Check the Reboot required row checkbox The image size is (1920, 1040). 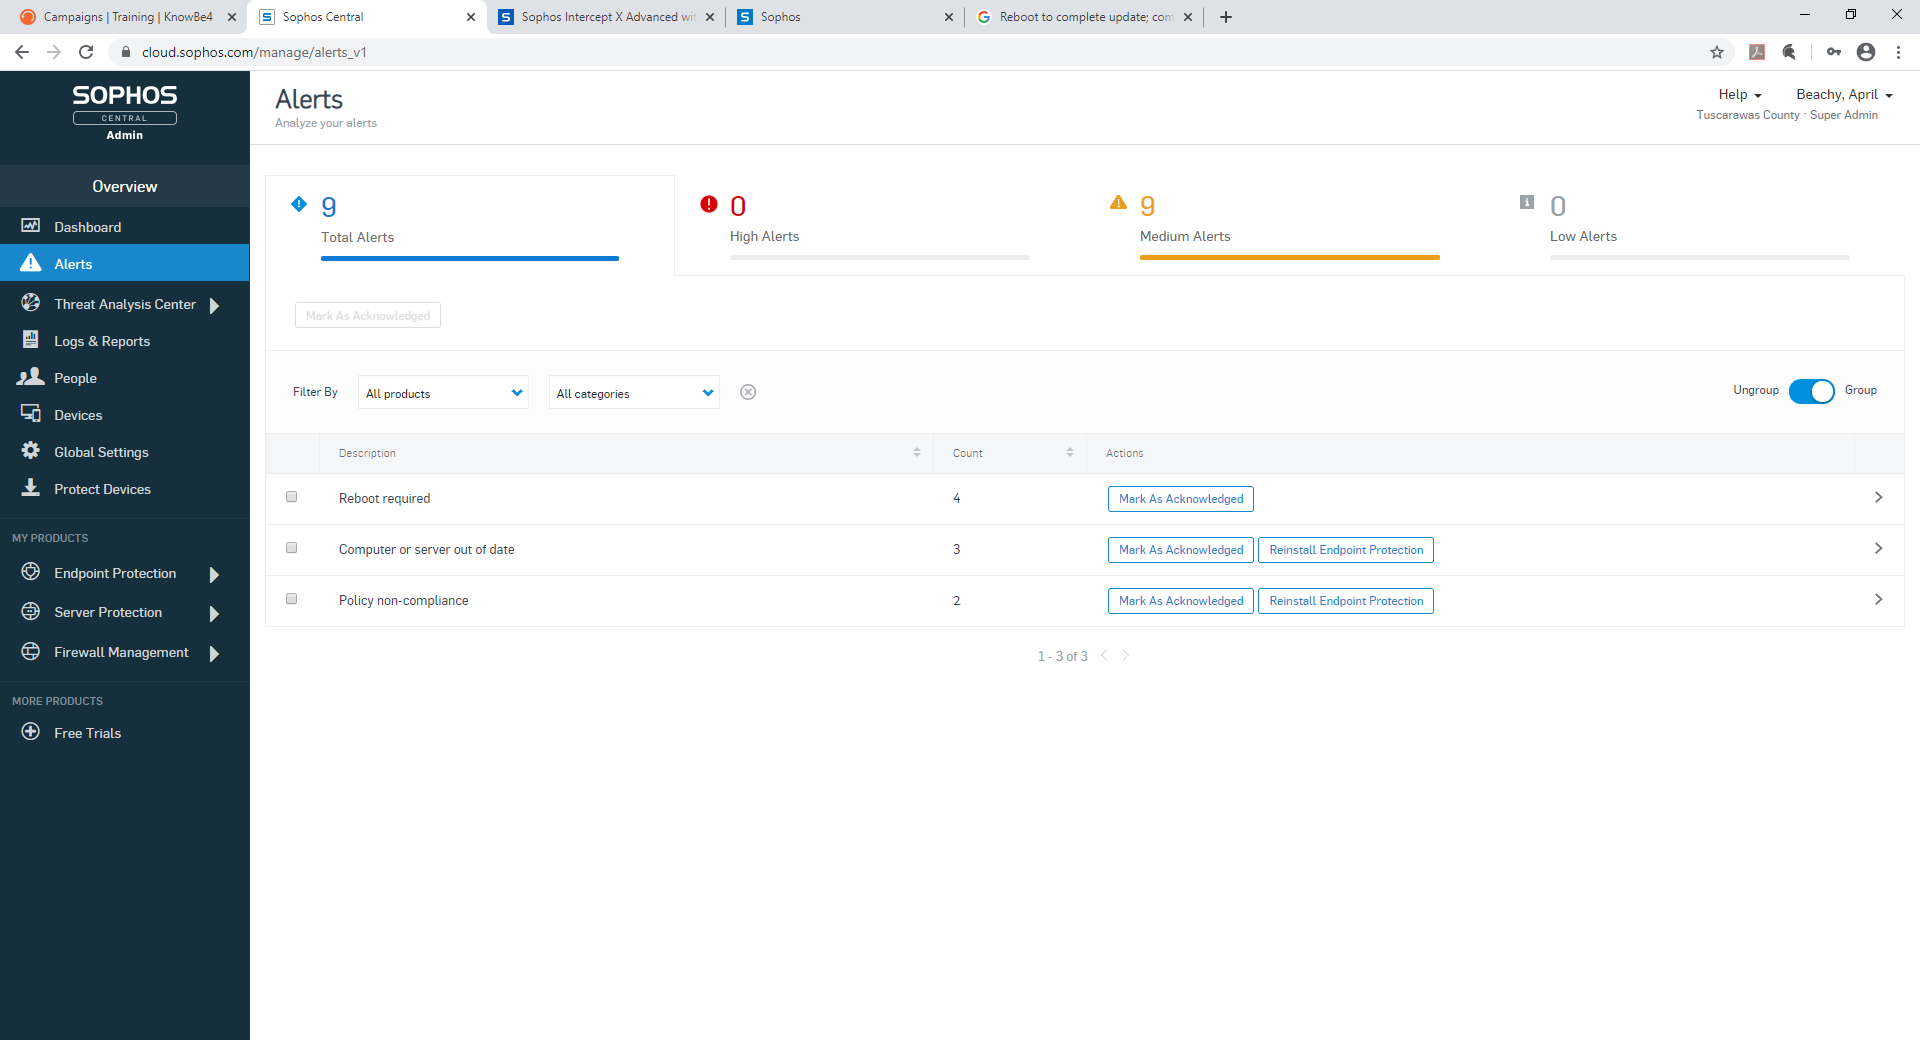tap(292, 497)
